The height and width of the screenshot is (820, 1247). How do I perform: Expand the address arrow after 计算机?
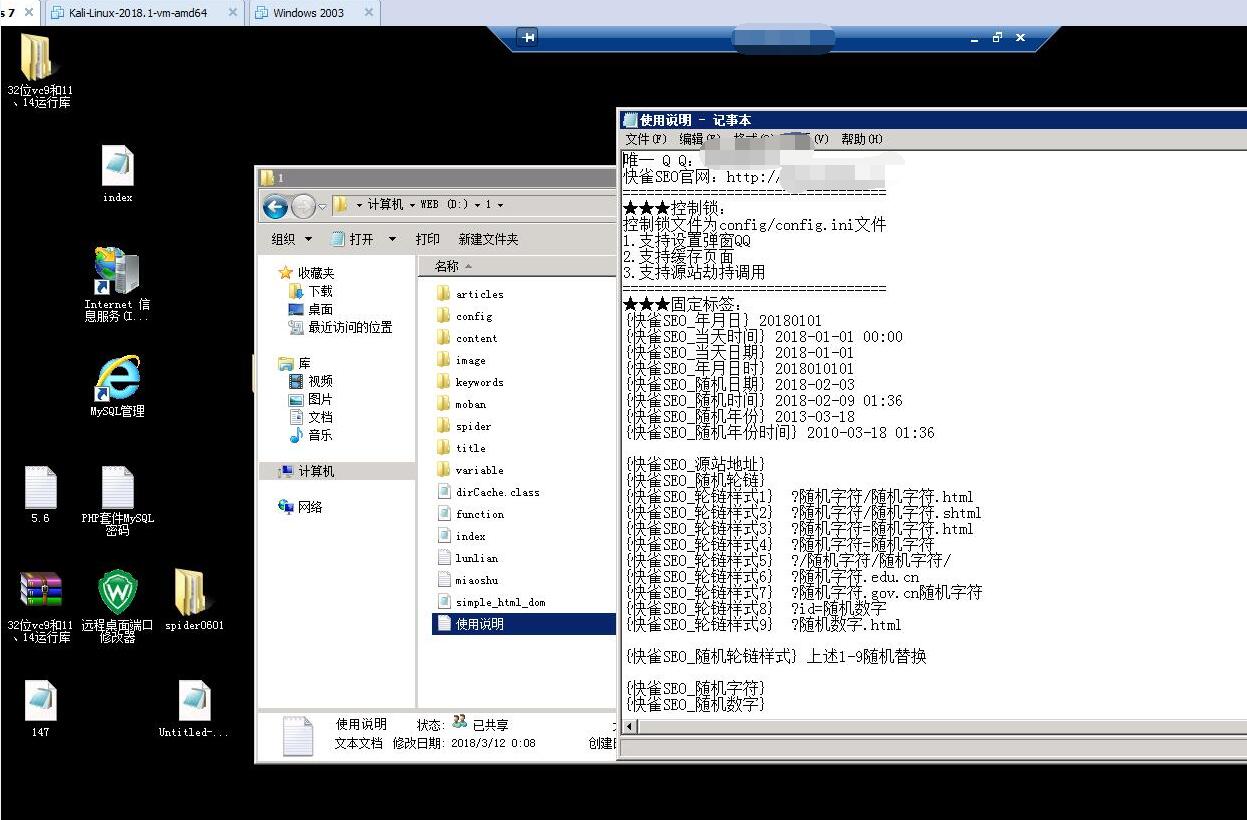click(x=410, y=205)
